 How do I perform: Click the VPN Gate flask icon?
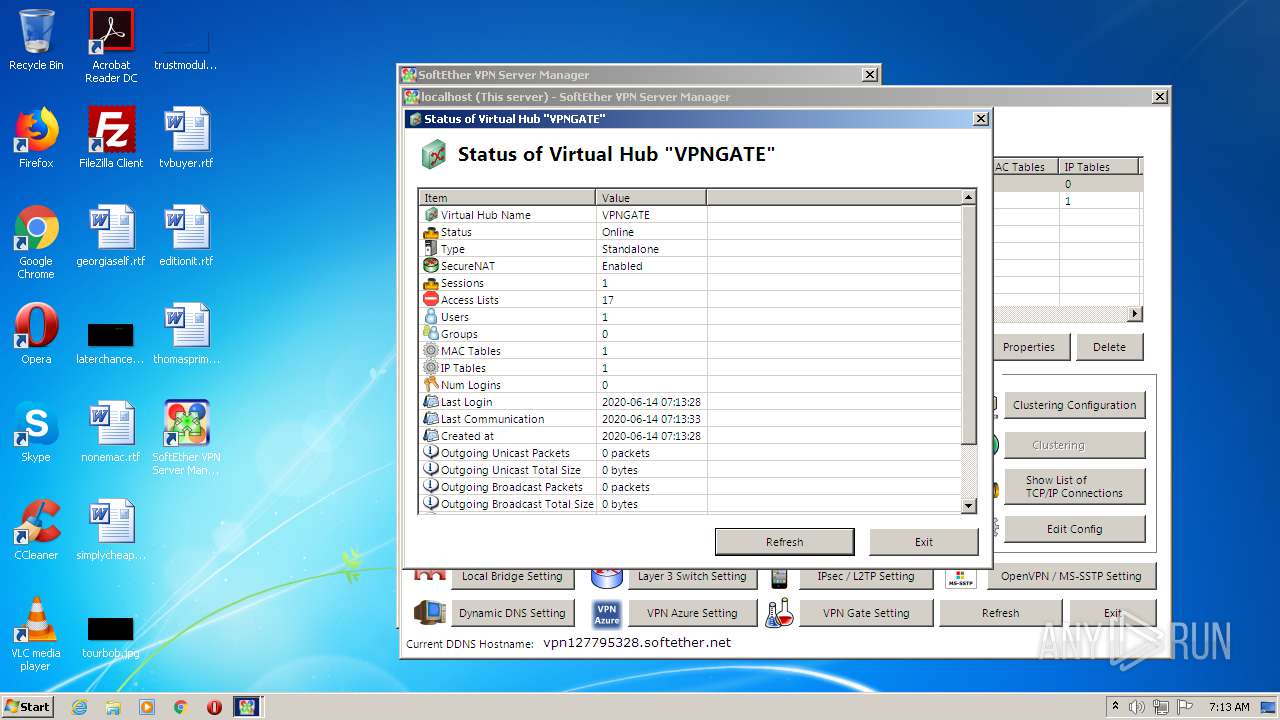(780, 612)
